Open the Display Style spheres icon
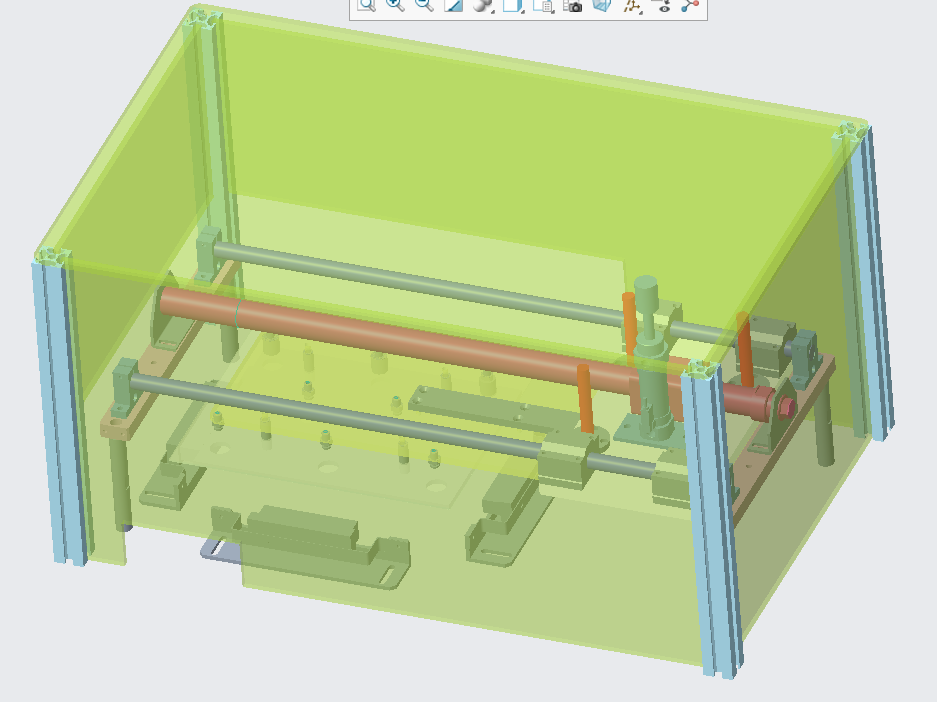Image resolution: width=937 pixels, height=702 pixels. click(482, 5)
